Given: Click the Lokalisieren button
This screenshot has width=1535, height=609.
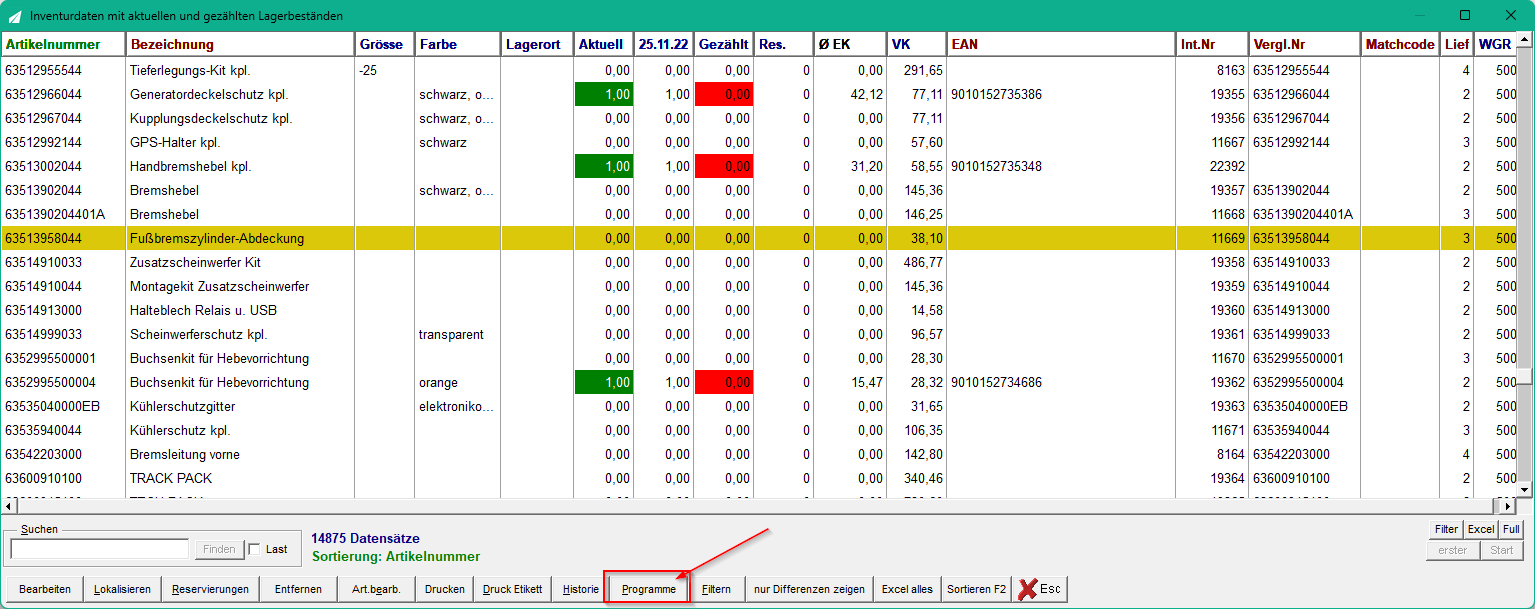Looking at the screenshot, I should click(122, 589).
